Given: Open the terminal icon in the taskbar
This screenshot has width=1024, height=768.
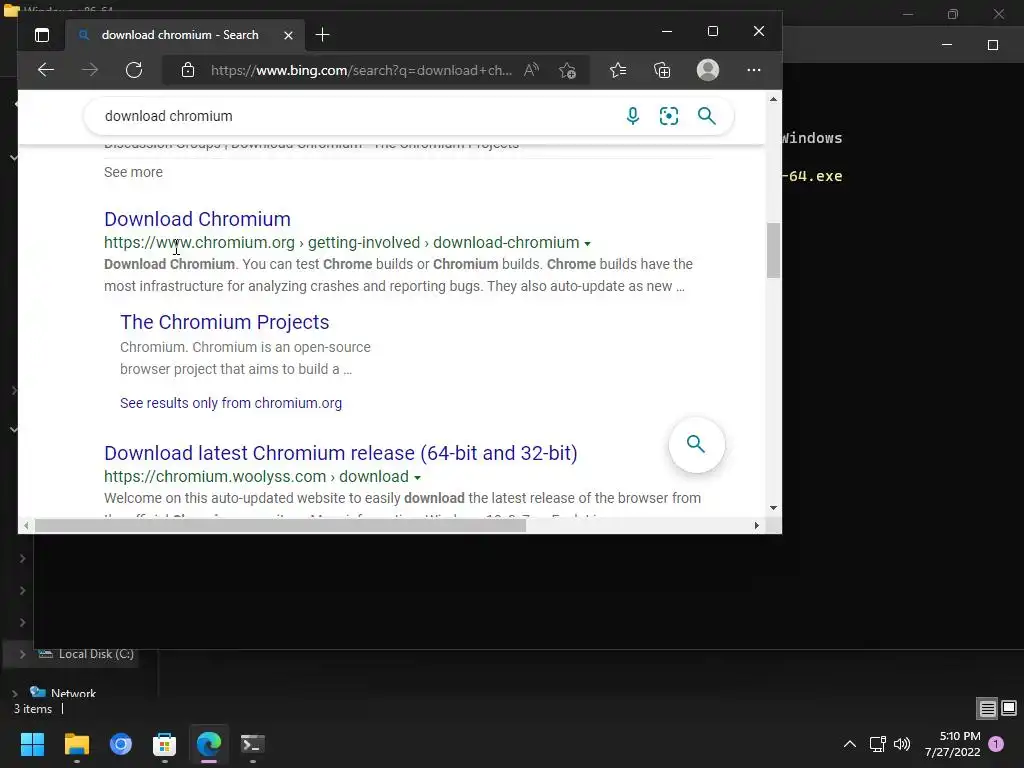Looking at the screenshot, I should [x=253, y=744].
